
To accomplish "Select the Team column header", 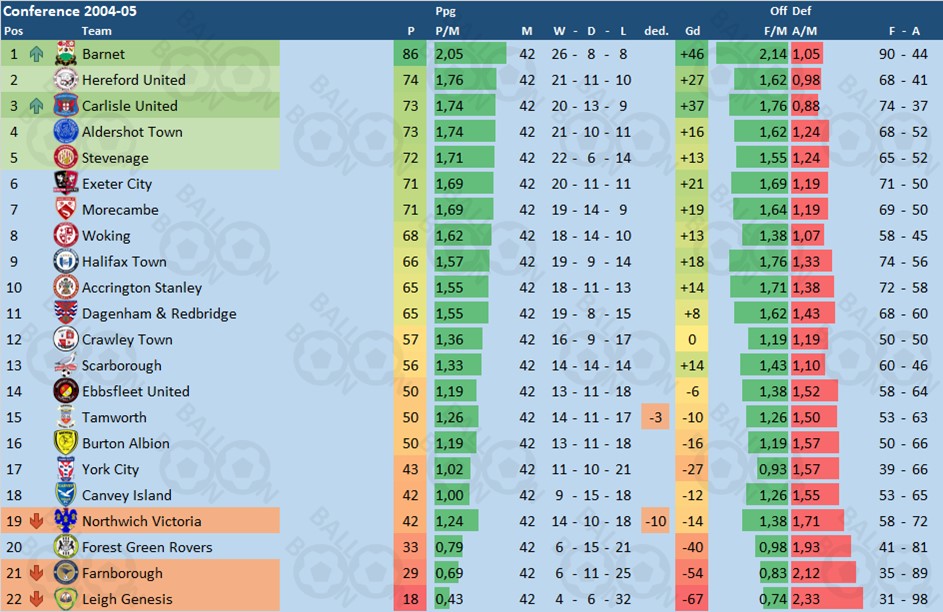I will coord(97,31).
